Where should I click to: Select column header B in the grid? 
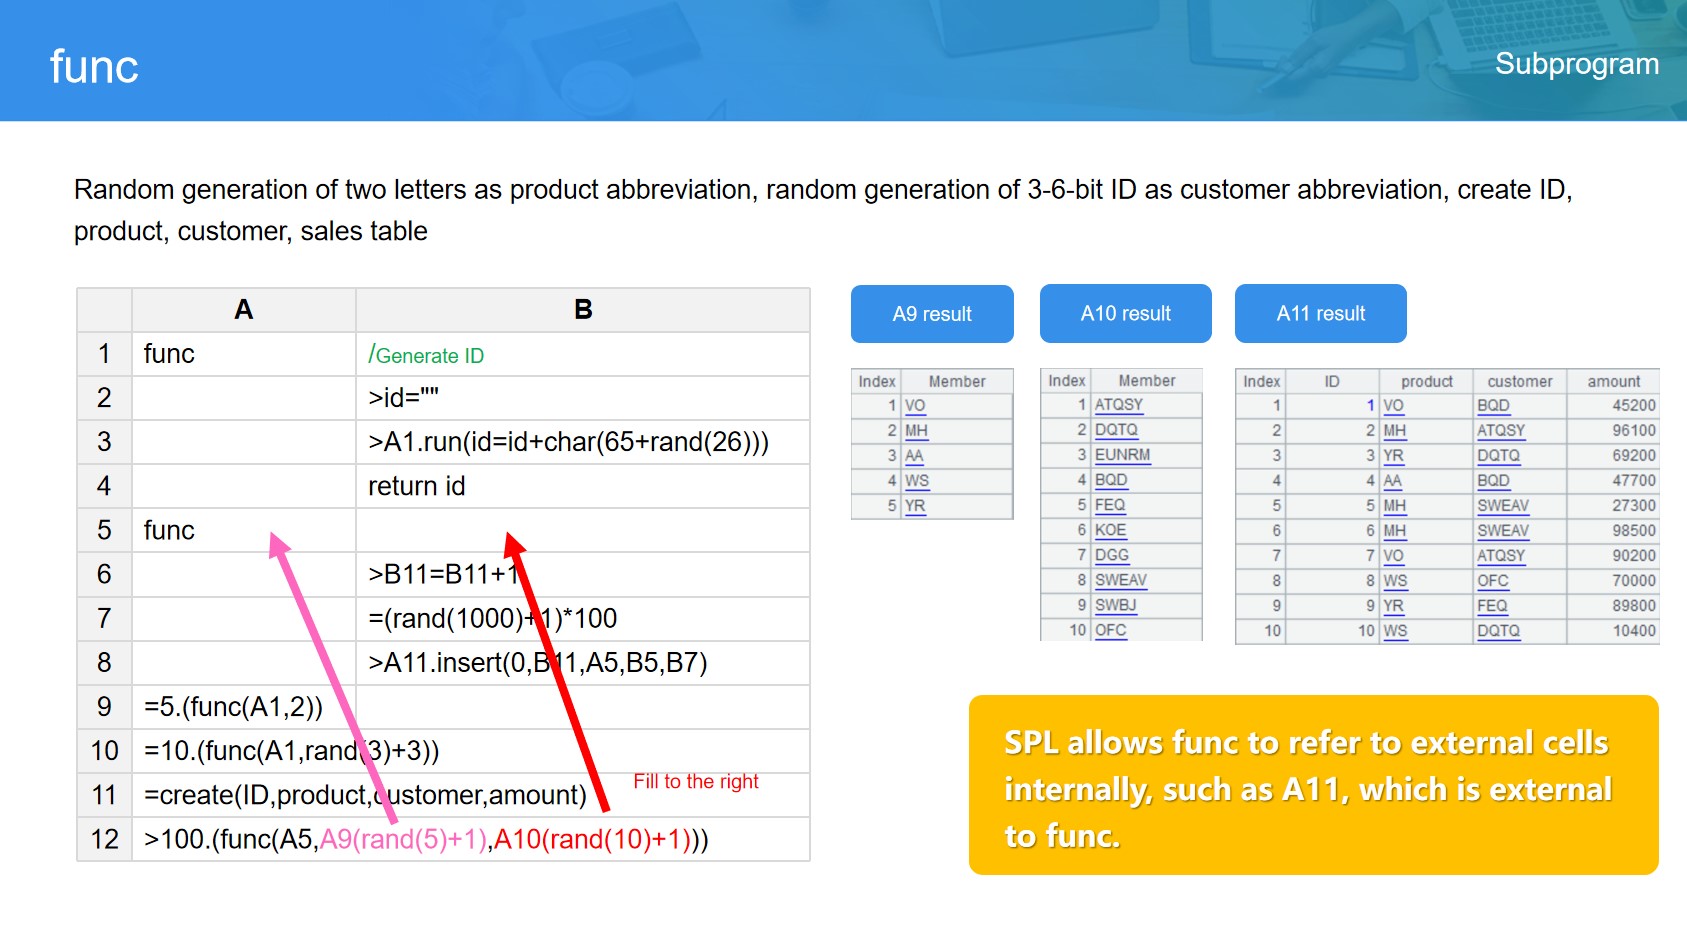tap(583, 310)
